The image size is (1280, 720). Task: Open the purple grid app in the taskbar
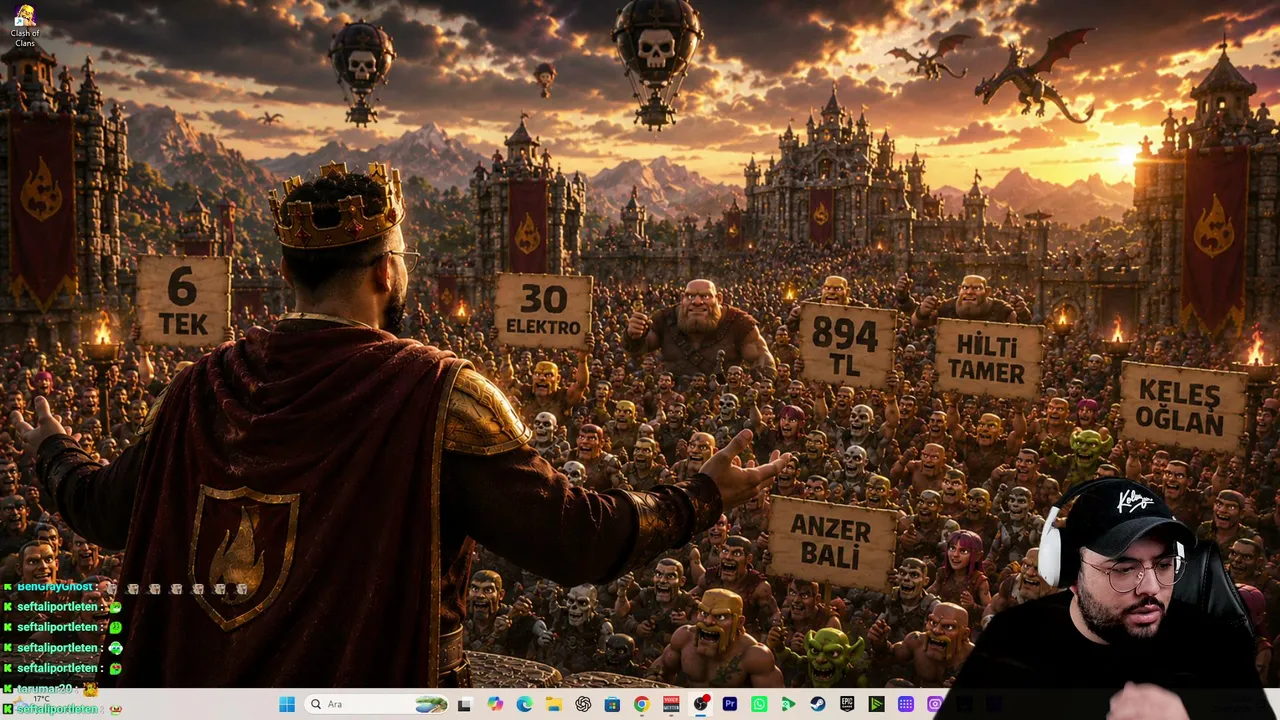click(906, 704)
